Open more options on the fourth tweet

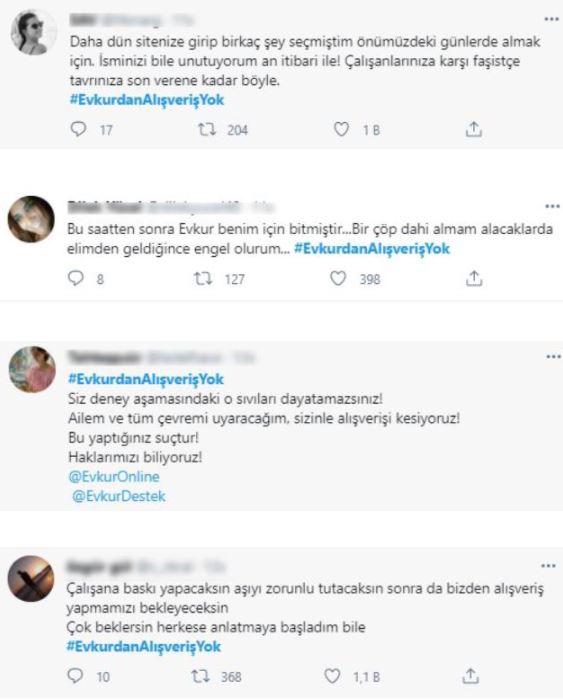pos(548,566)
